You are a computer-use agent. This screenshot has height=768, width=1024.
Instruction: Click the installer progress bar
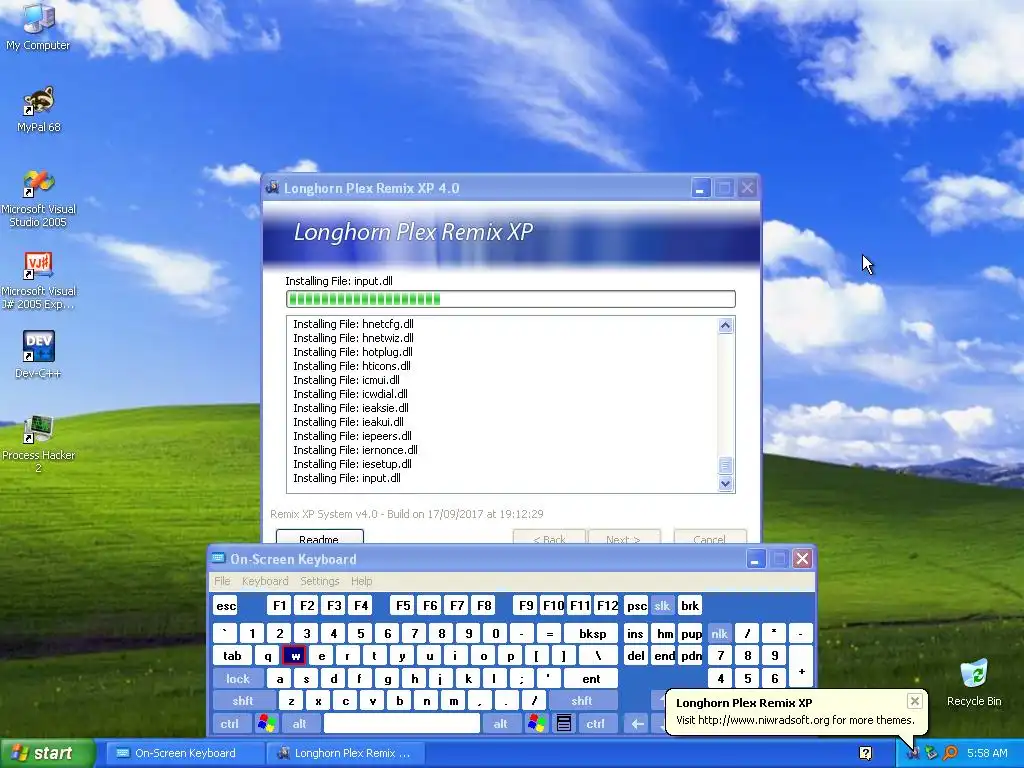coord(511,299)
